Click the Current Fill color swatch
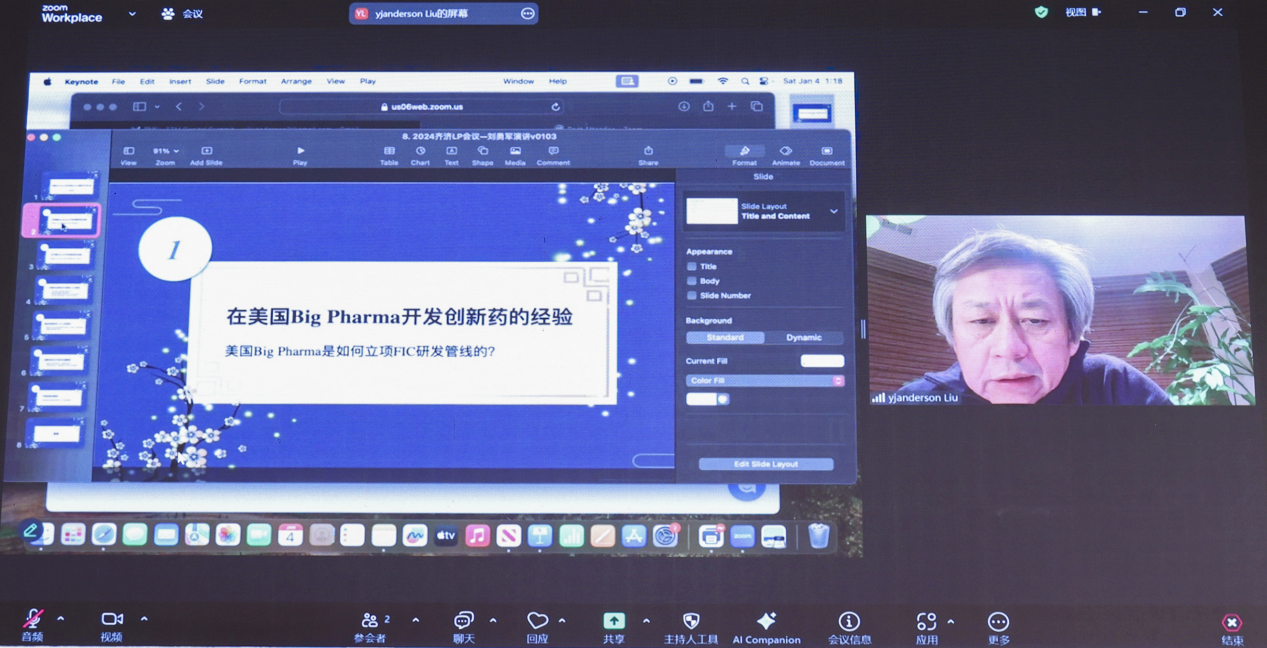 click(822, 361)
